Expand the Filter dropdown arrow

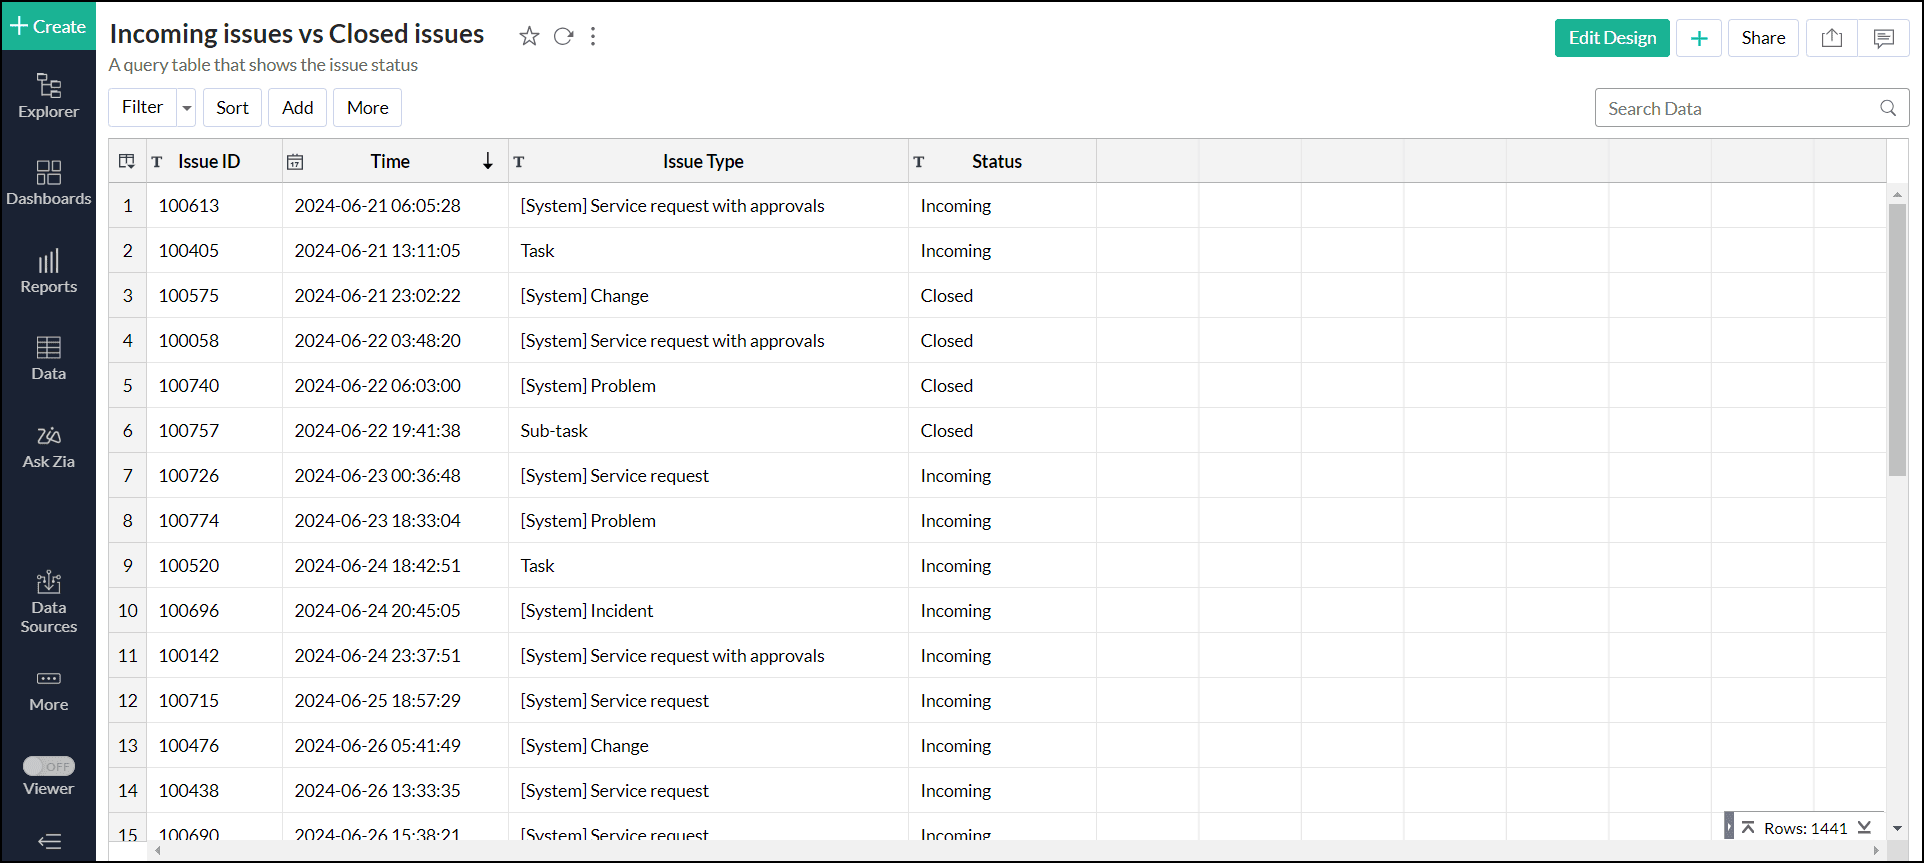pyautogui.click(x=187, y=108)
